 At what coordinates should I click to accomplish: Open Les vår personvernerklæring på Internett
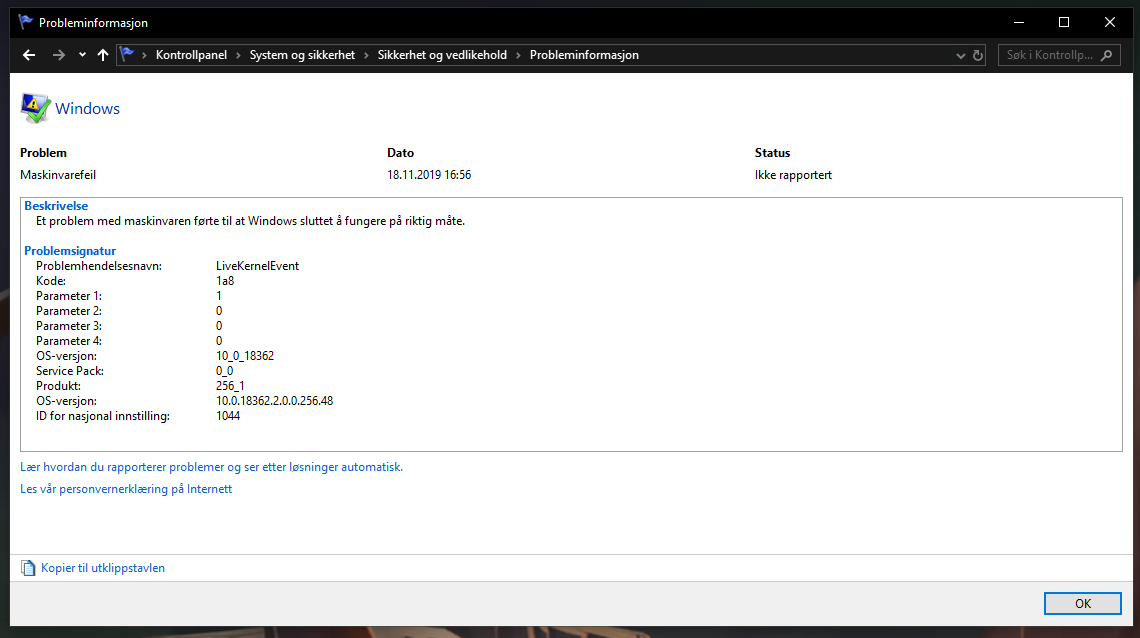126,489
